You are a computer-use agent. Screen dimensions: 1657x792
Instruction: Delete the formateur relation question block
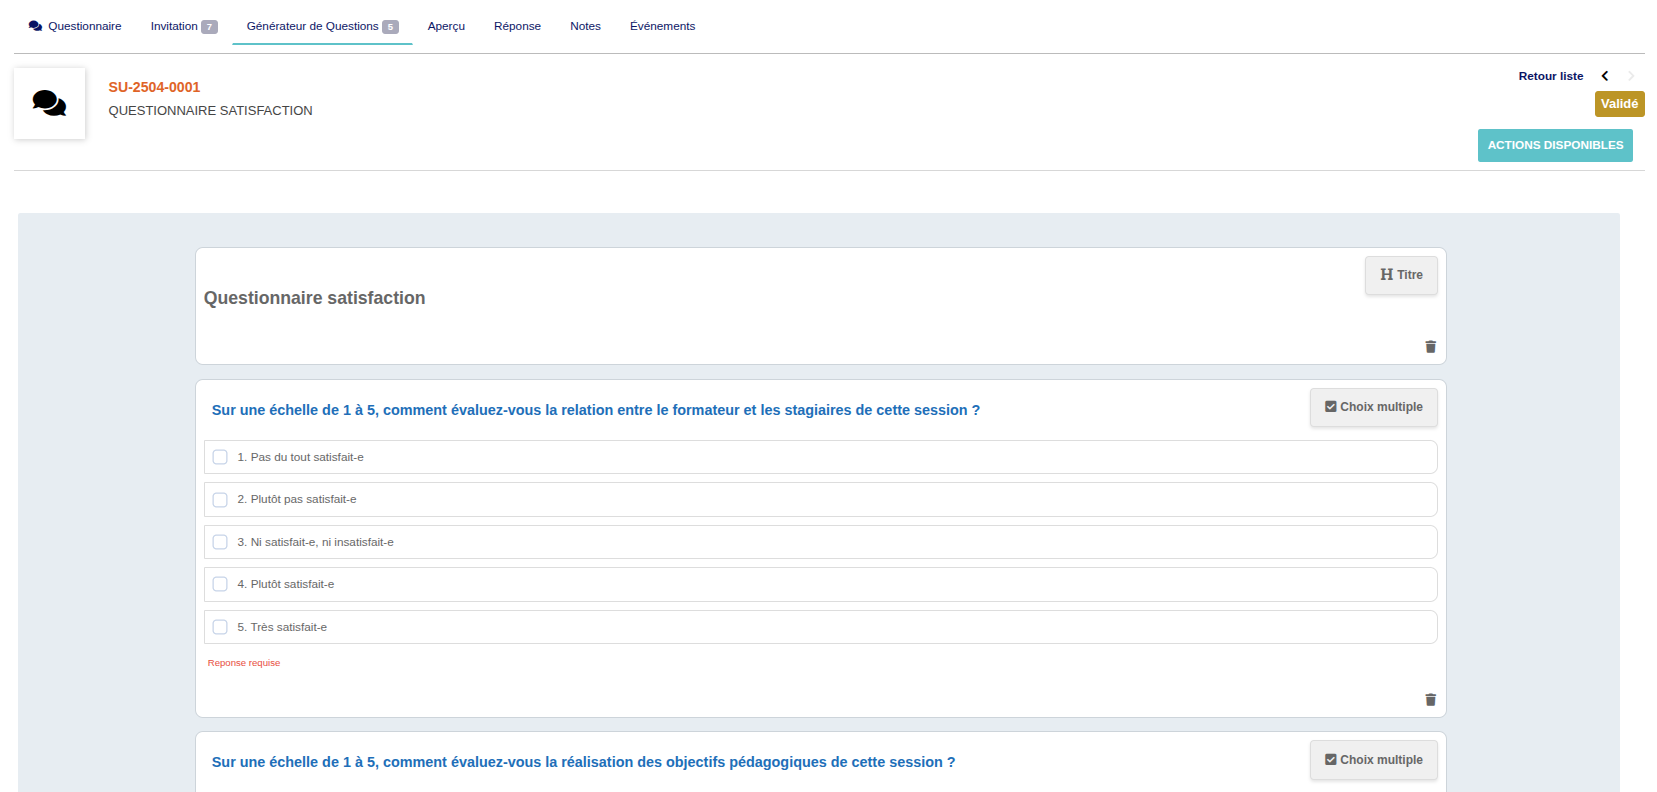click(1430, 700)
